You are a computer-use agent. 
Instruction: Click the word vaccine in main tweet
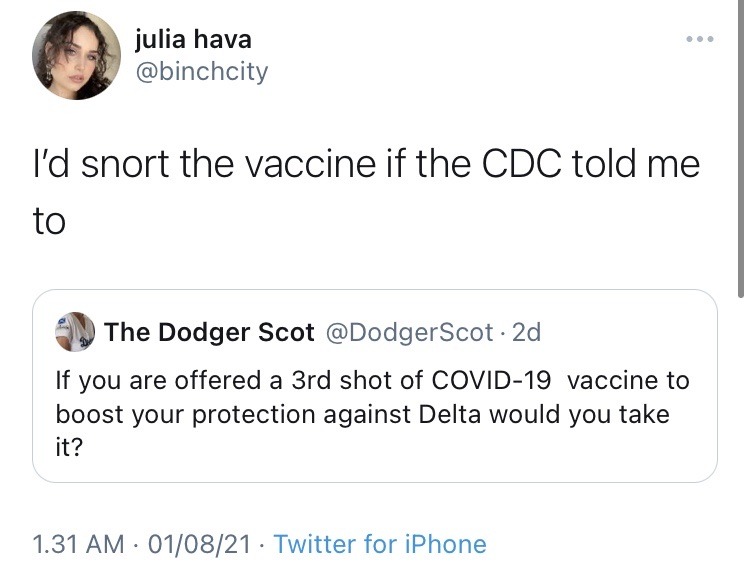[311, 164]
